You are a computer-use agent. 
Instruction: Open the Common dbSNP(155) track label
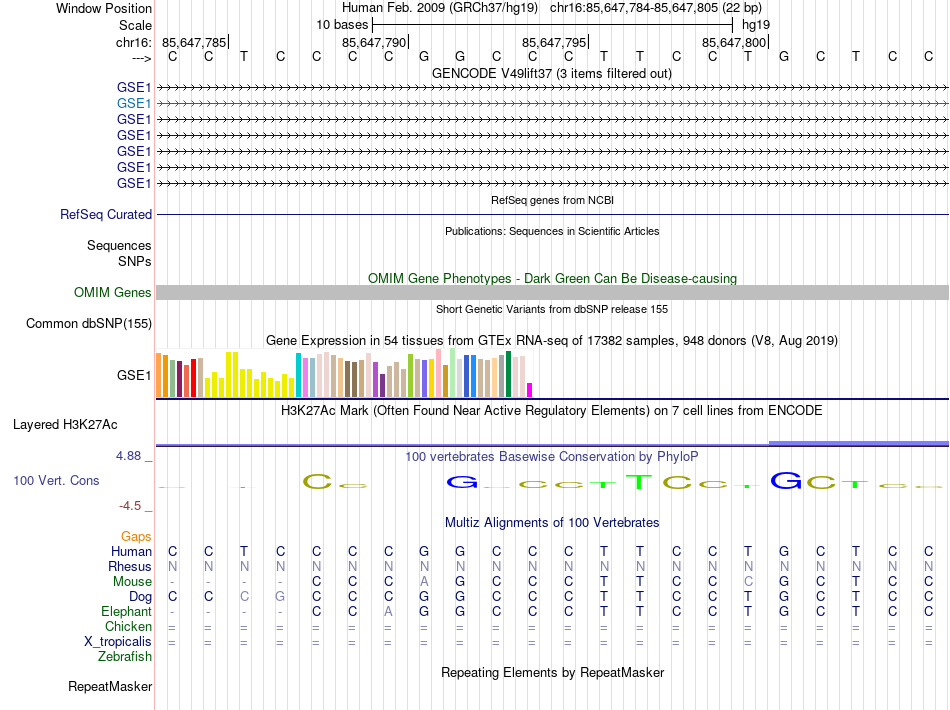tap(89, 324)
